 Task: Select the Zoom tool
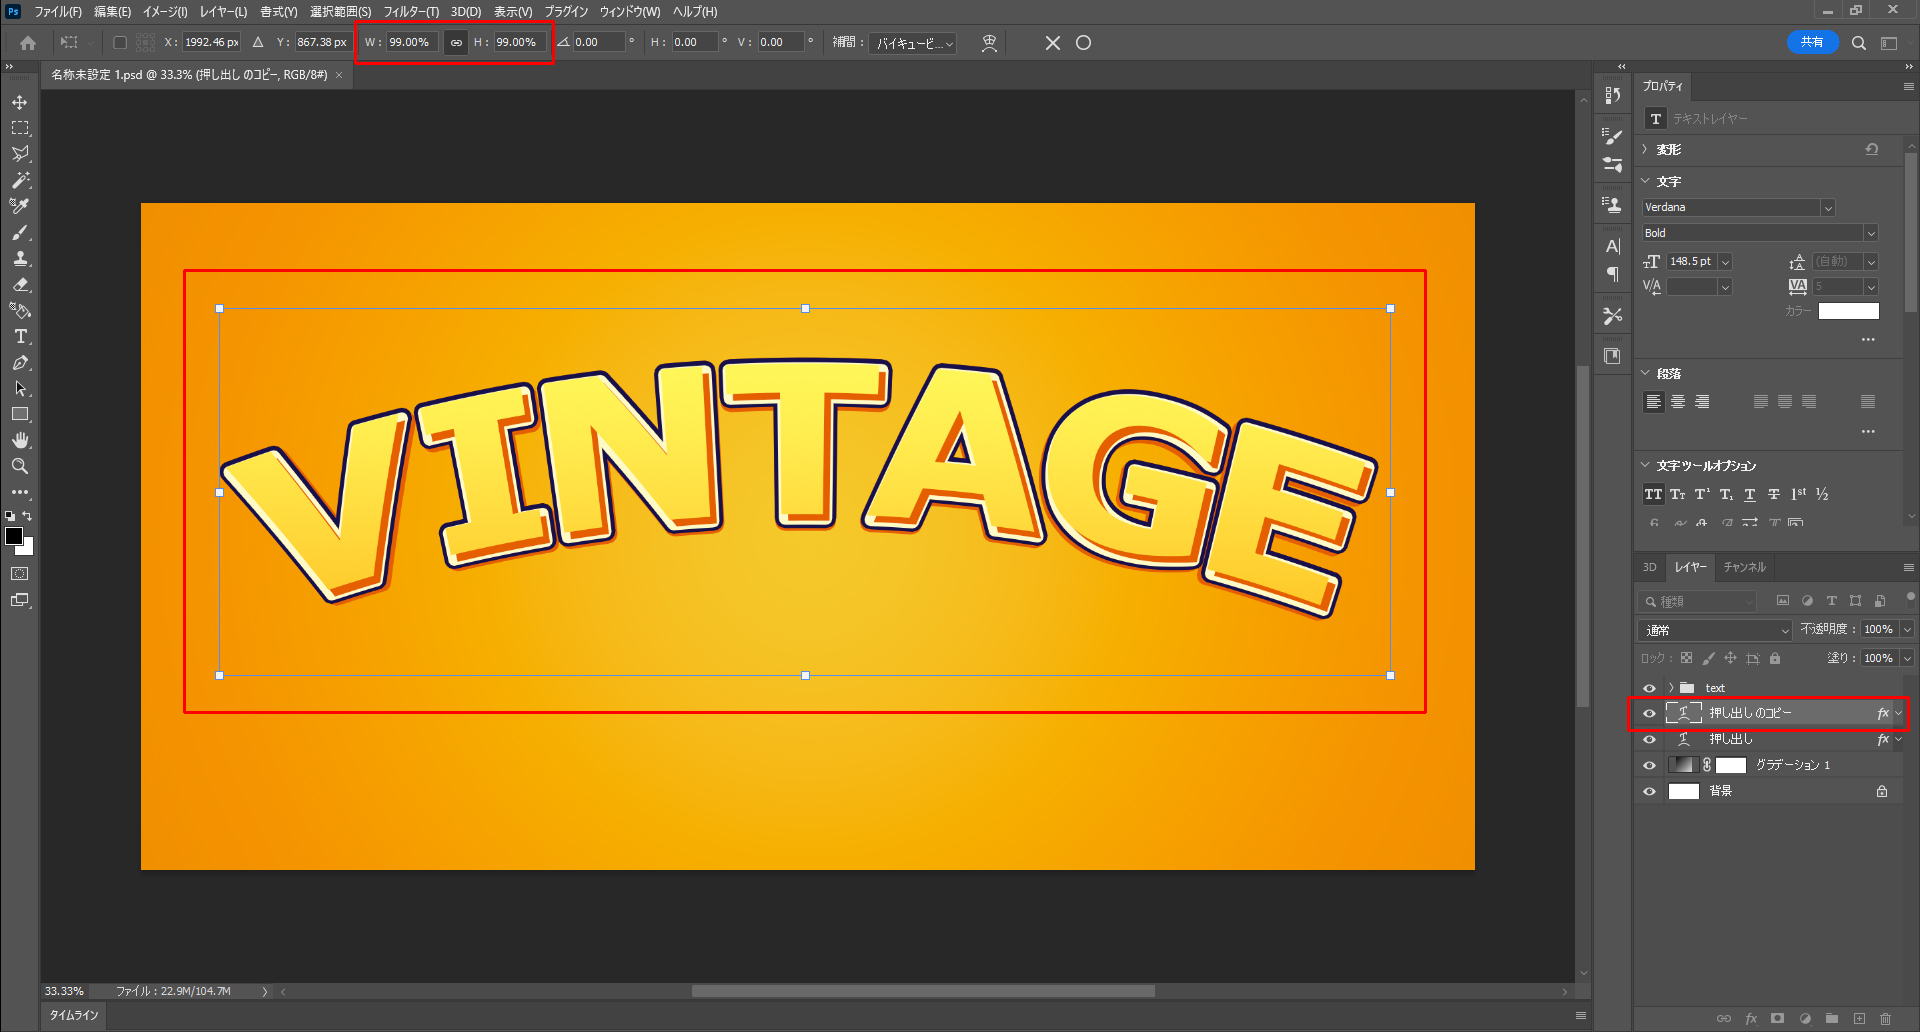(x=20, y=466)
